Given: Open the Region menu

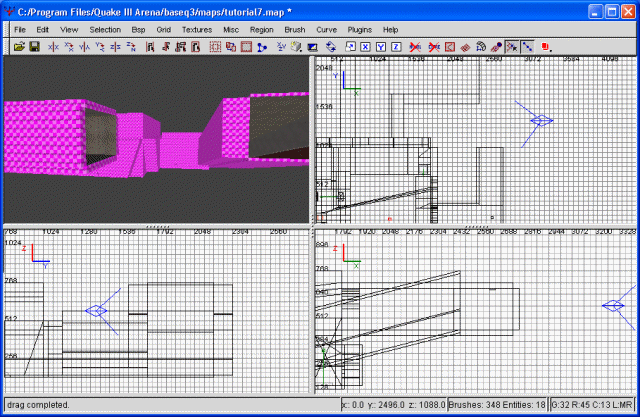Looking at the screenshot, I should [x=262, y=30].
